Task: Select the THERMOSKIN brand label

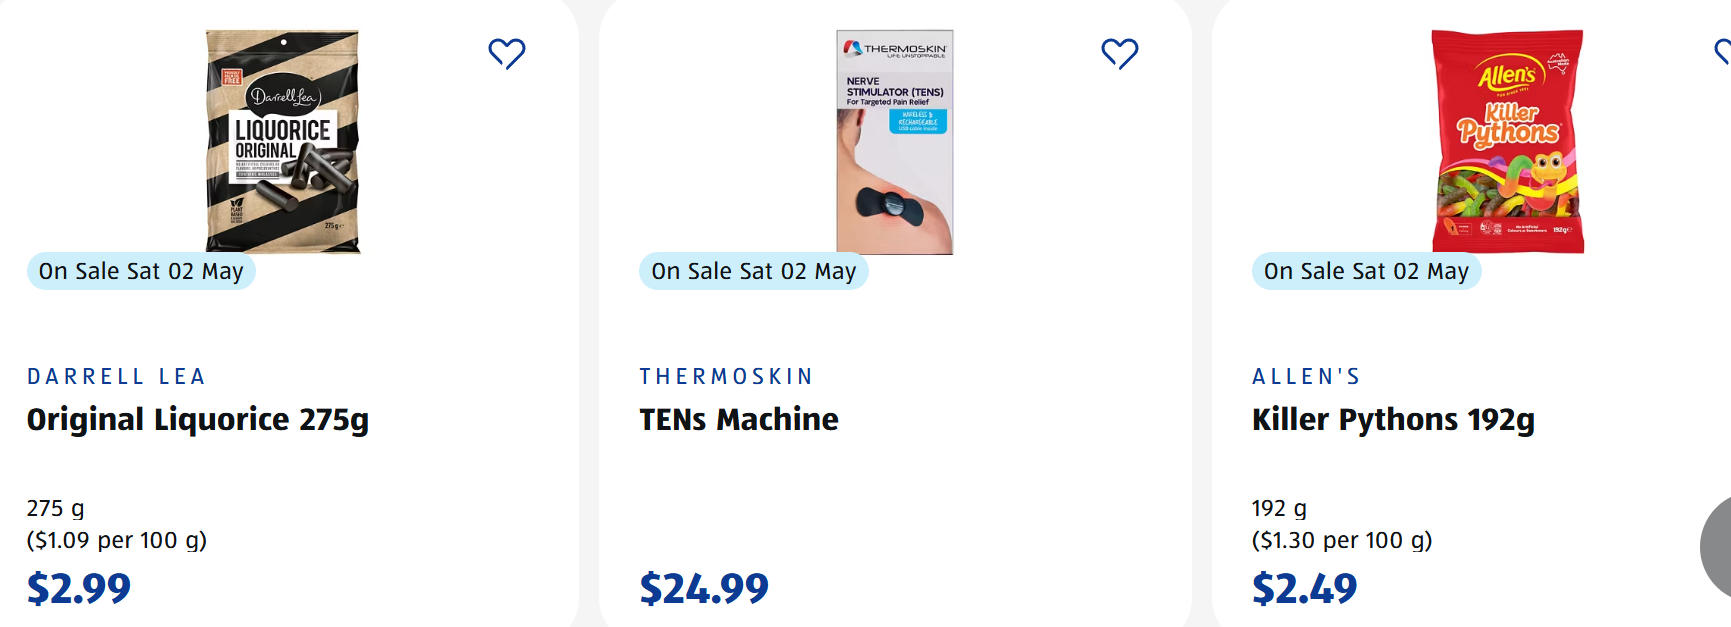Action: pos(726,377)
